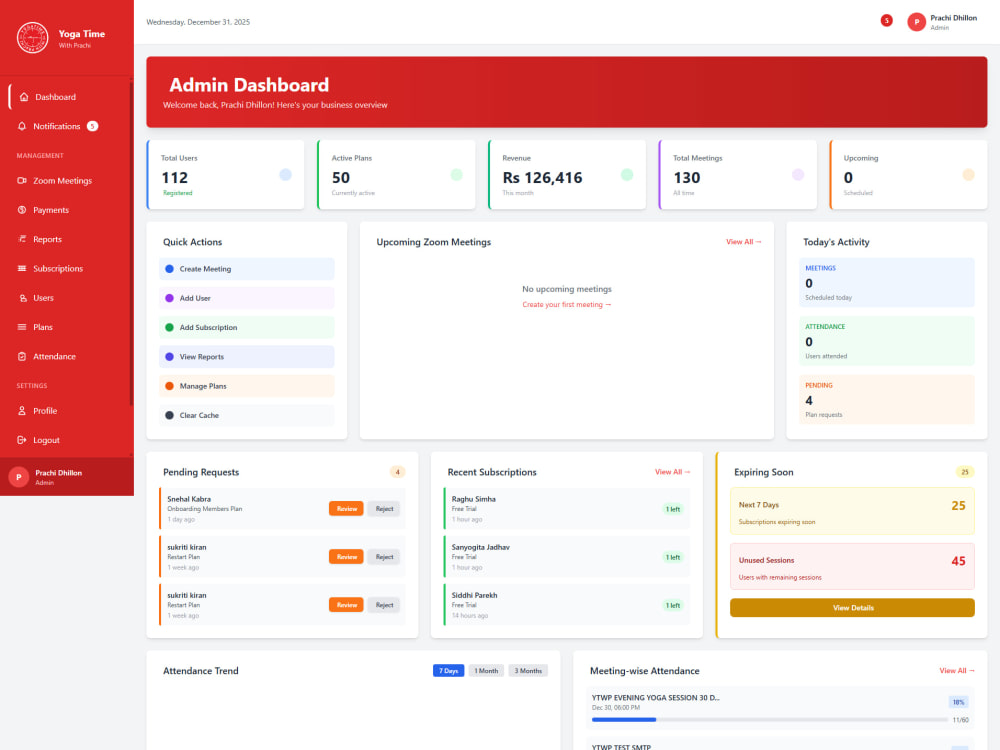Click the Payments icon in sidebar
The image size is (1000, 750).
[22, 210]
